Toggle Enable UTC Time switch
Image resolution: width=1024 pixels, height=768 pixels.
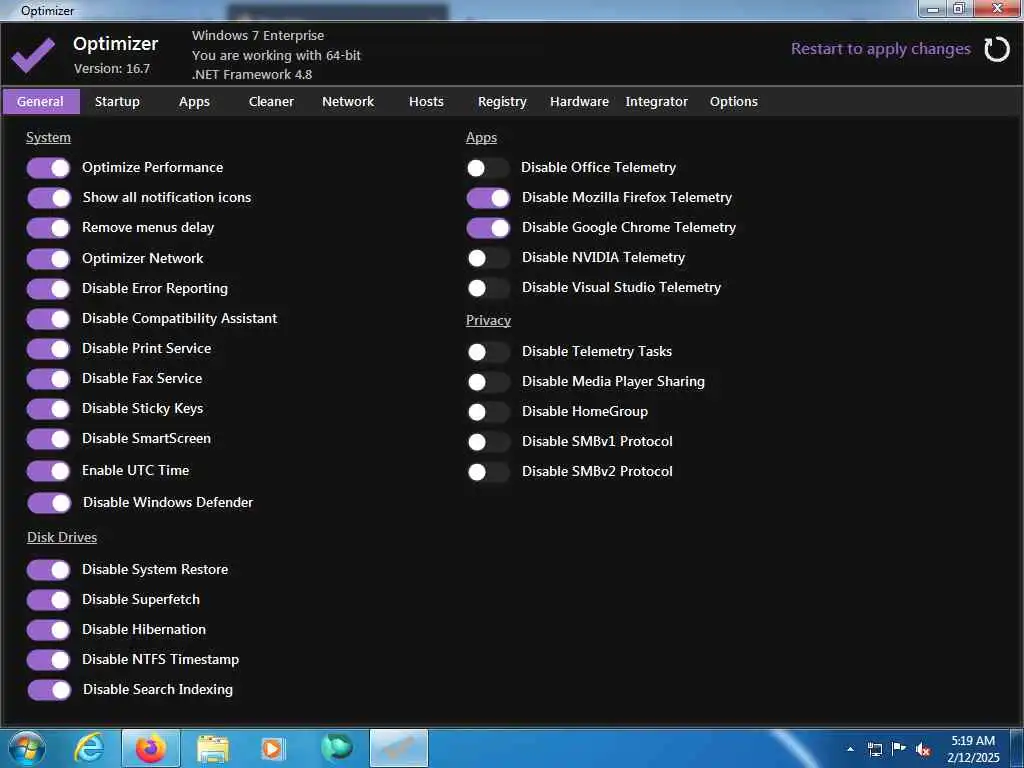49,471
